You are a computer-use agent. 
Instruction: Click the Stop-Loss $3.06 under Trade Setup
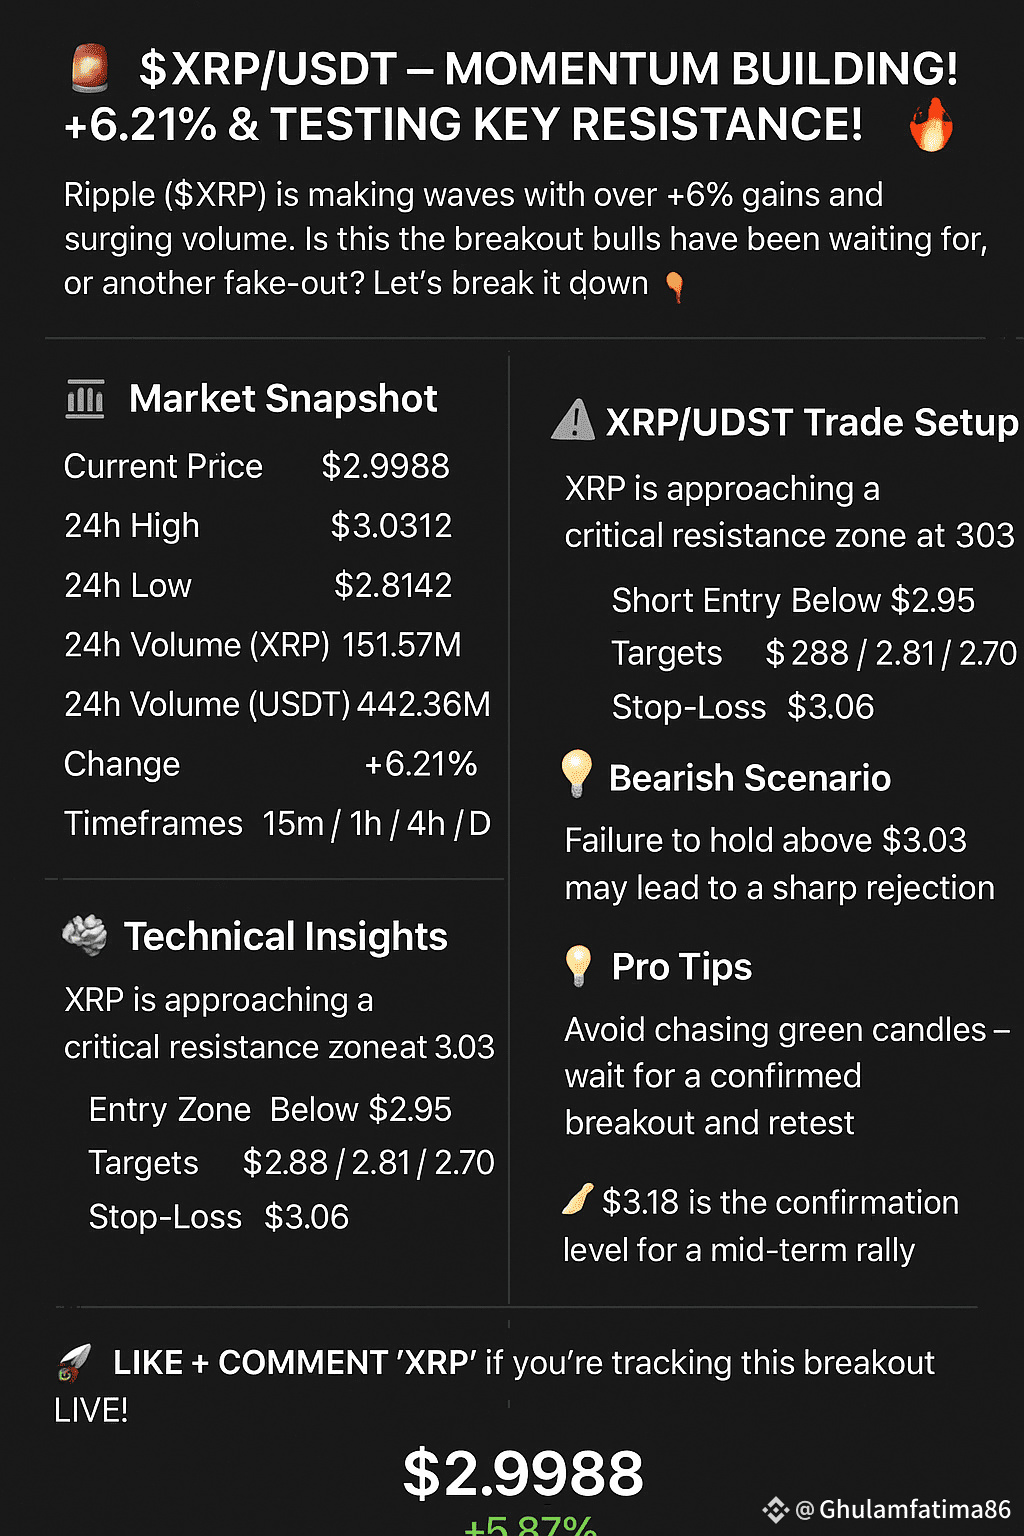[743, 707]
